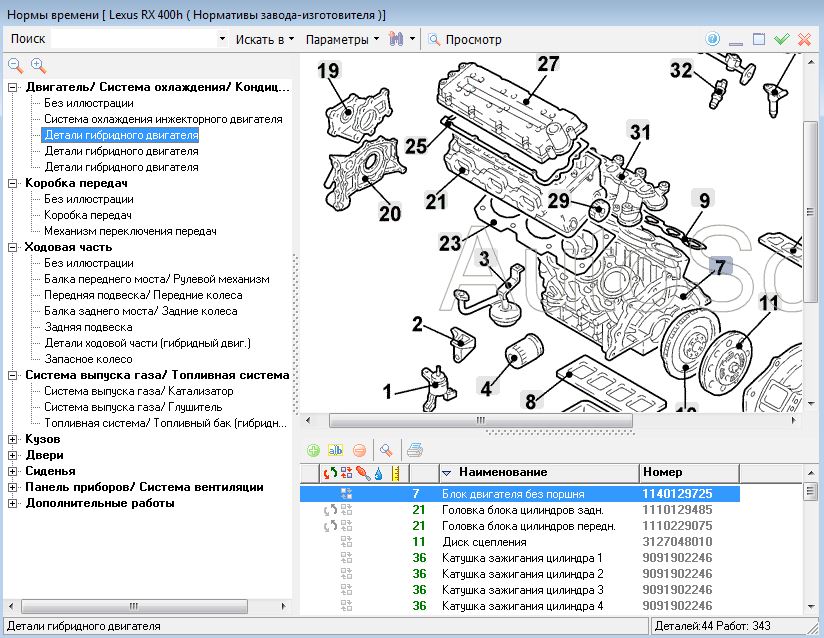Select the Диск сцепления row
Image resolution: width=824 pixels, height=638 pixels.
(484, 541)
